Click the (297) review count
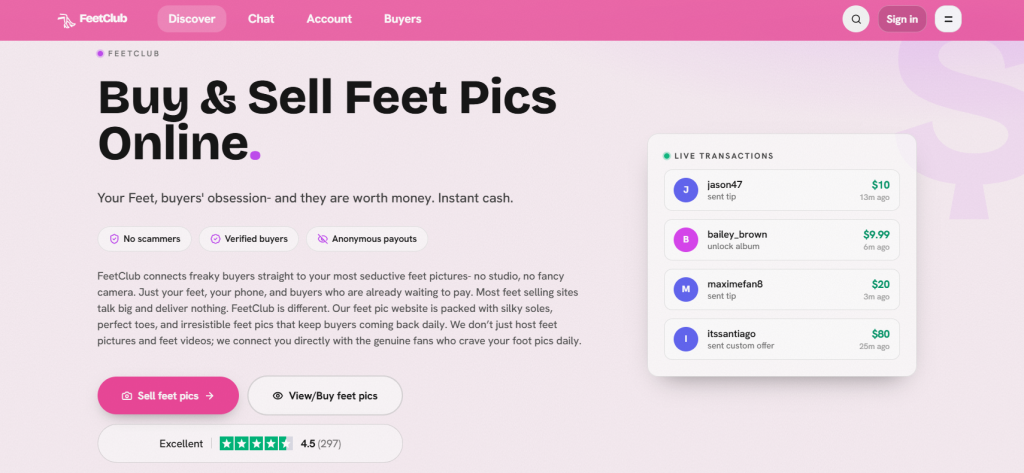 pos(330,444)
